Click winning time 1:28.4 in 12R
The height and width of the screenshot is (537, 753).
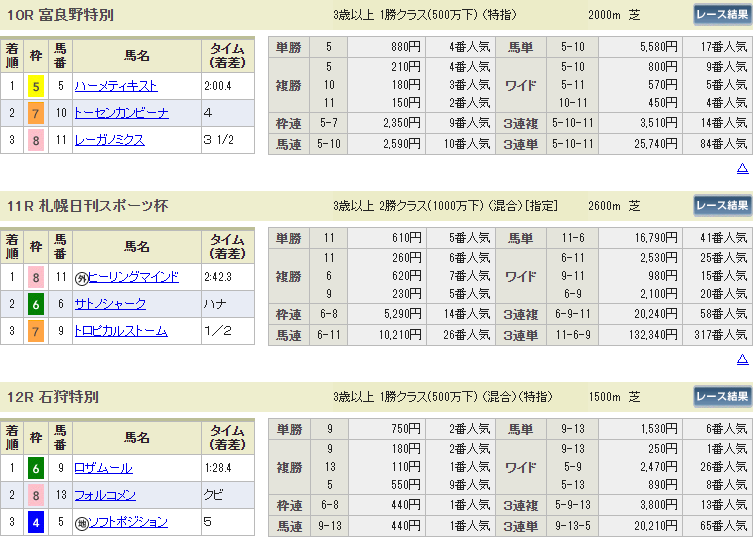pyautogui.click(x=218, y=468)
